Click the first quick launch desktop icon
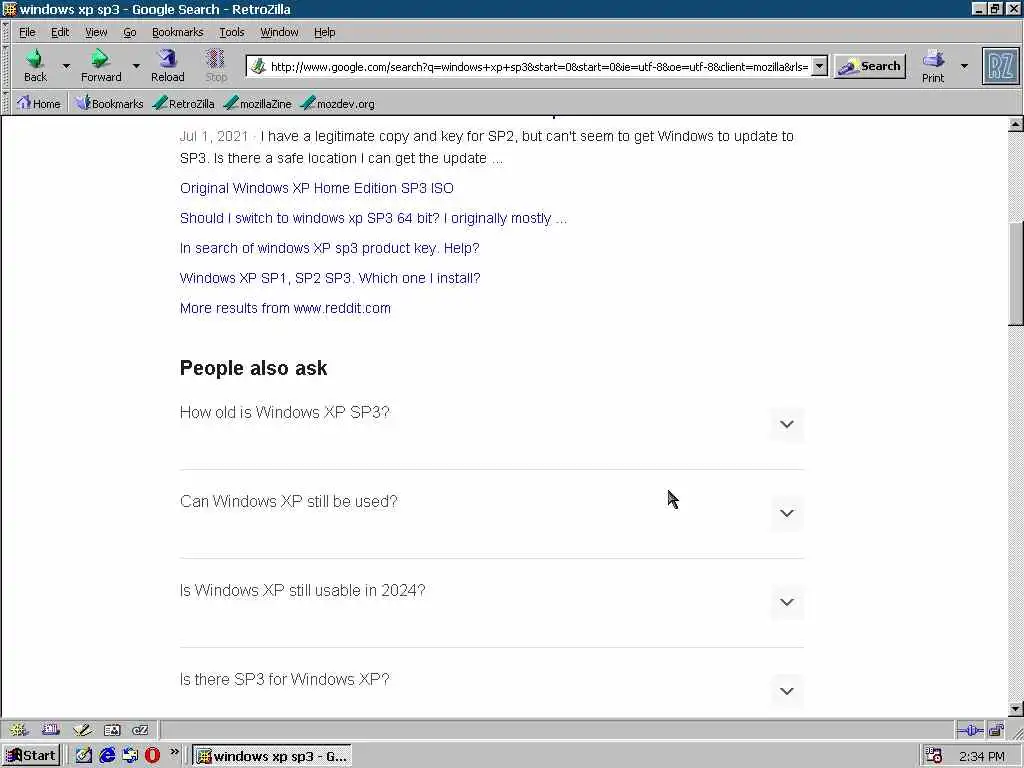 pyautogui.click(x=84, y=756)
